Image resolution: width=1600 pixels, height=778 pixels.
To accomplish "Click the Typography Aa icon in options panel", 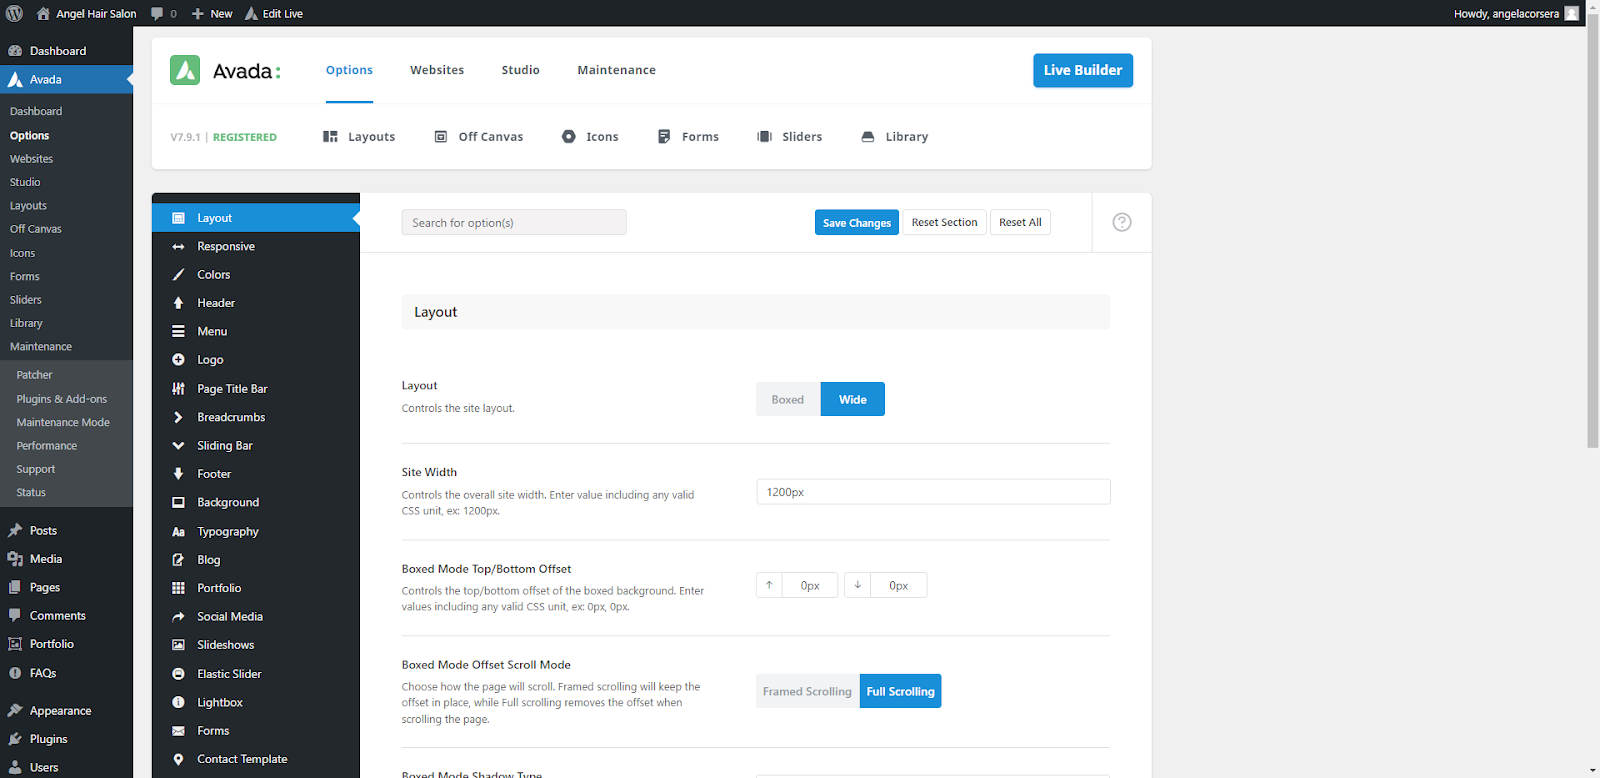I will coord(178,532).
